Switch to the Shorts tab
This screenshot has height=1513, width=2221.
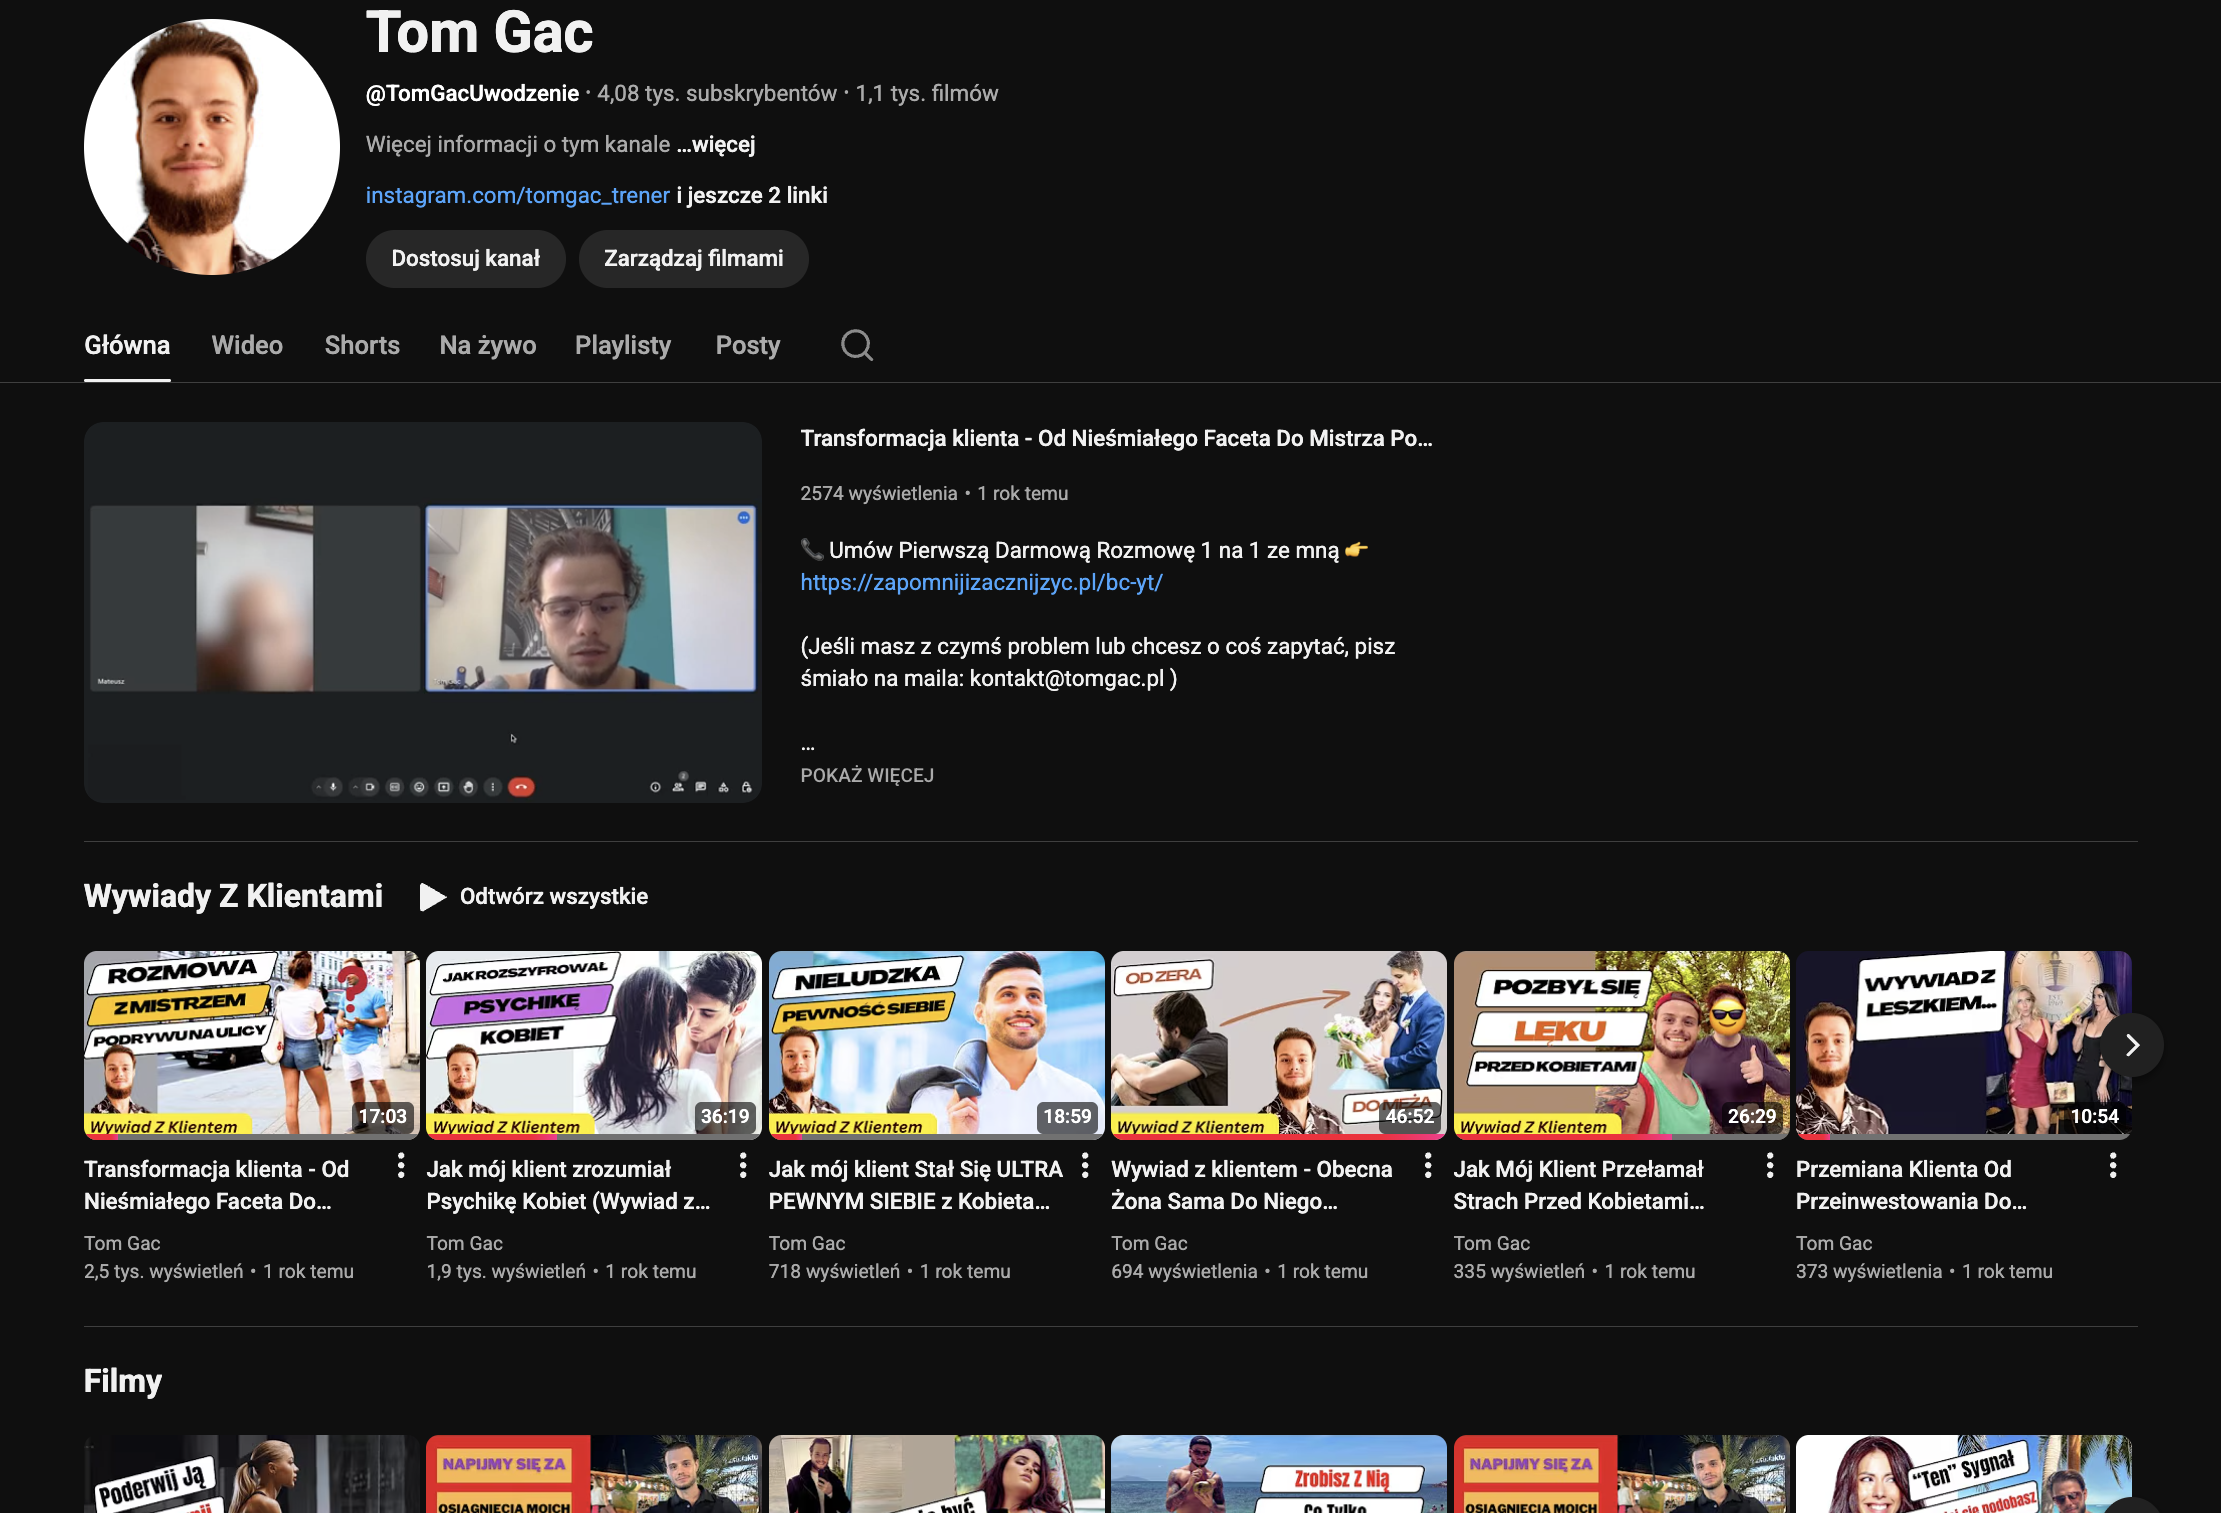[362, 345]
